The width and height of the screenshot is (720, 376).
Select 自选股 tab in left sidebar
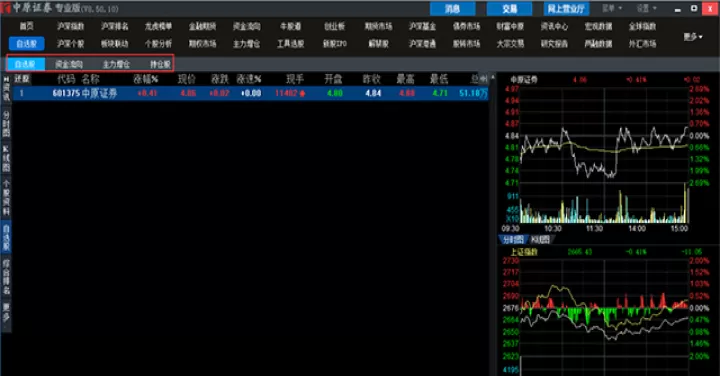click(x=6, y=237)
